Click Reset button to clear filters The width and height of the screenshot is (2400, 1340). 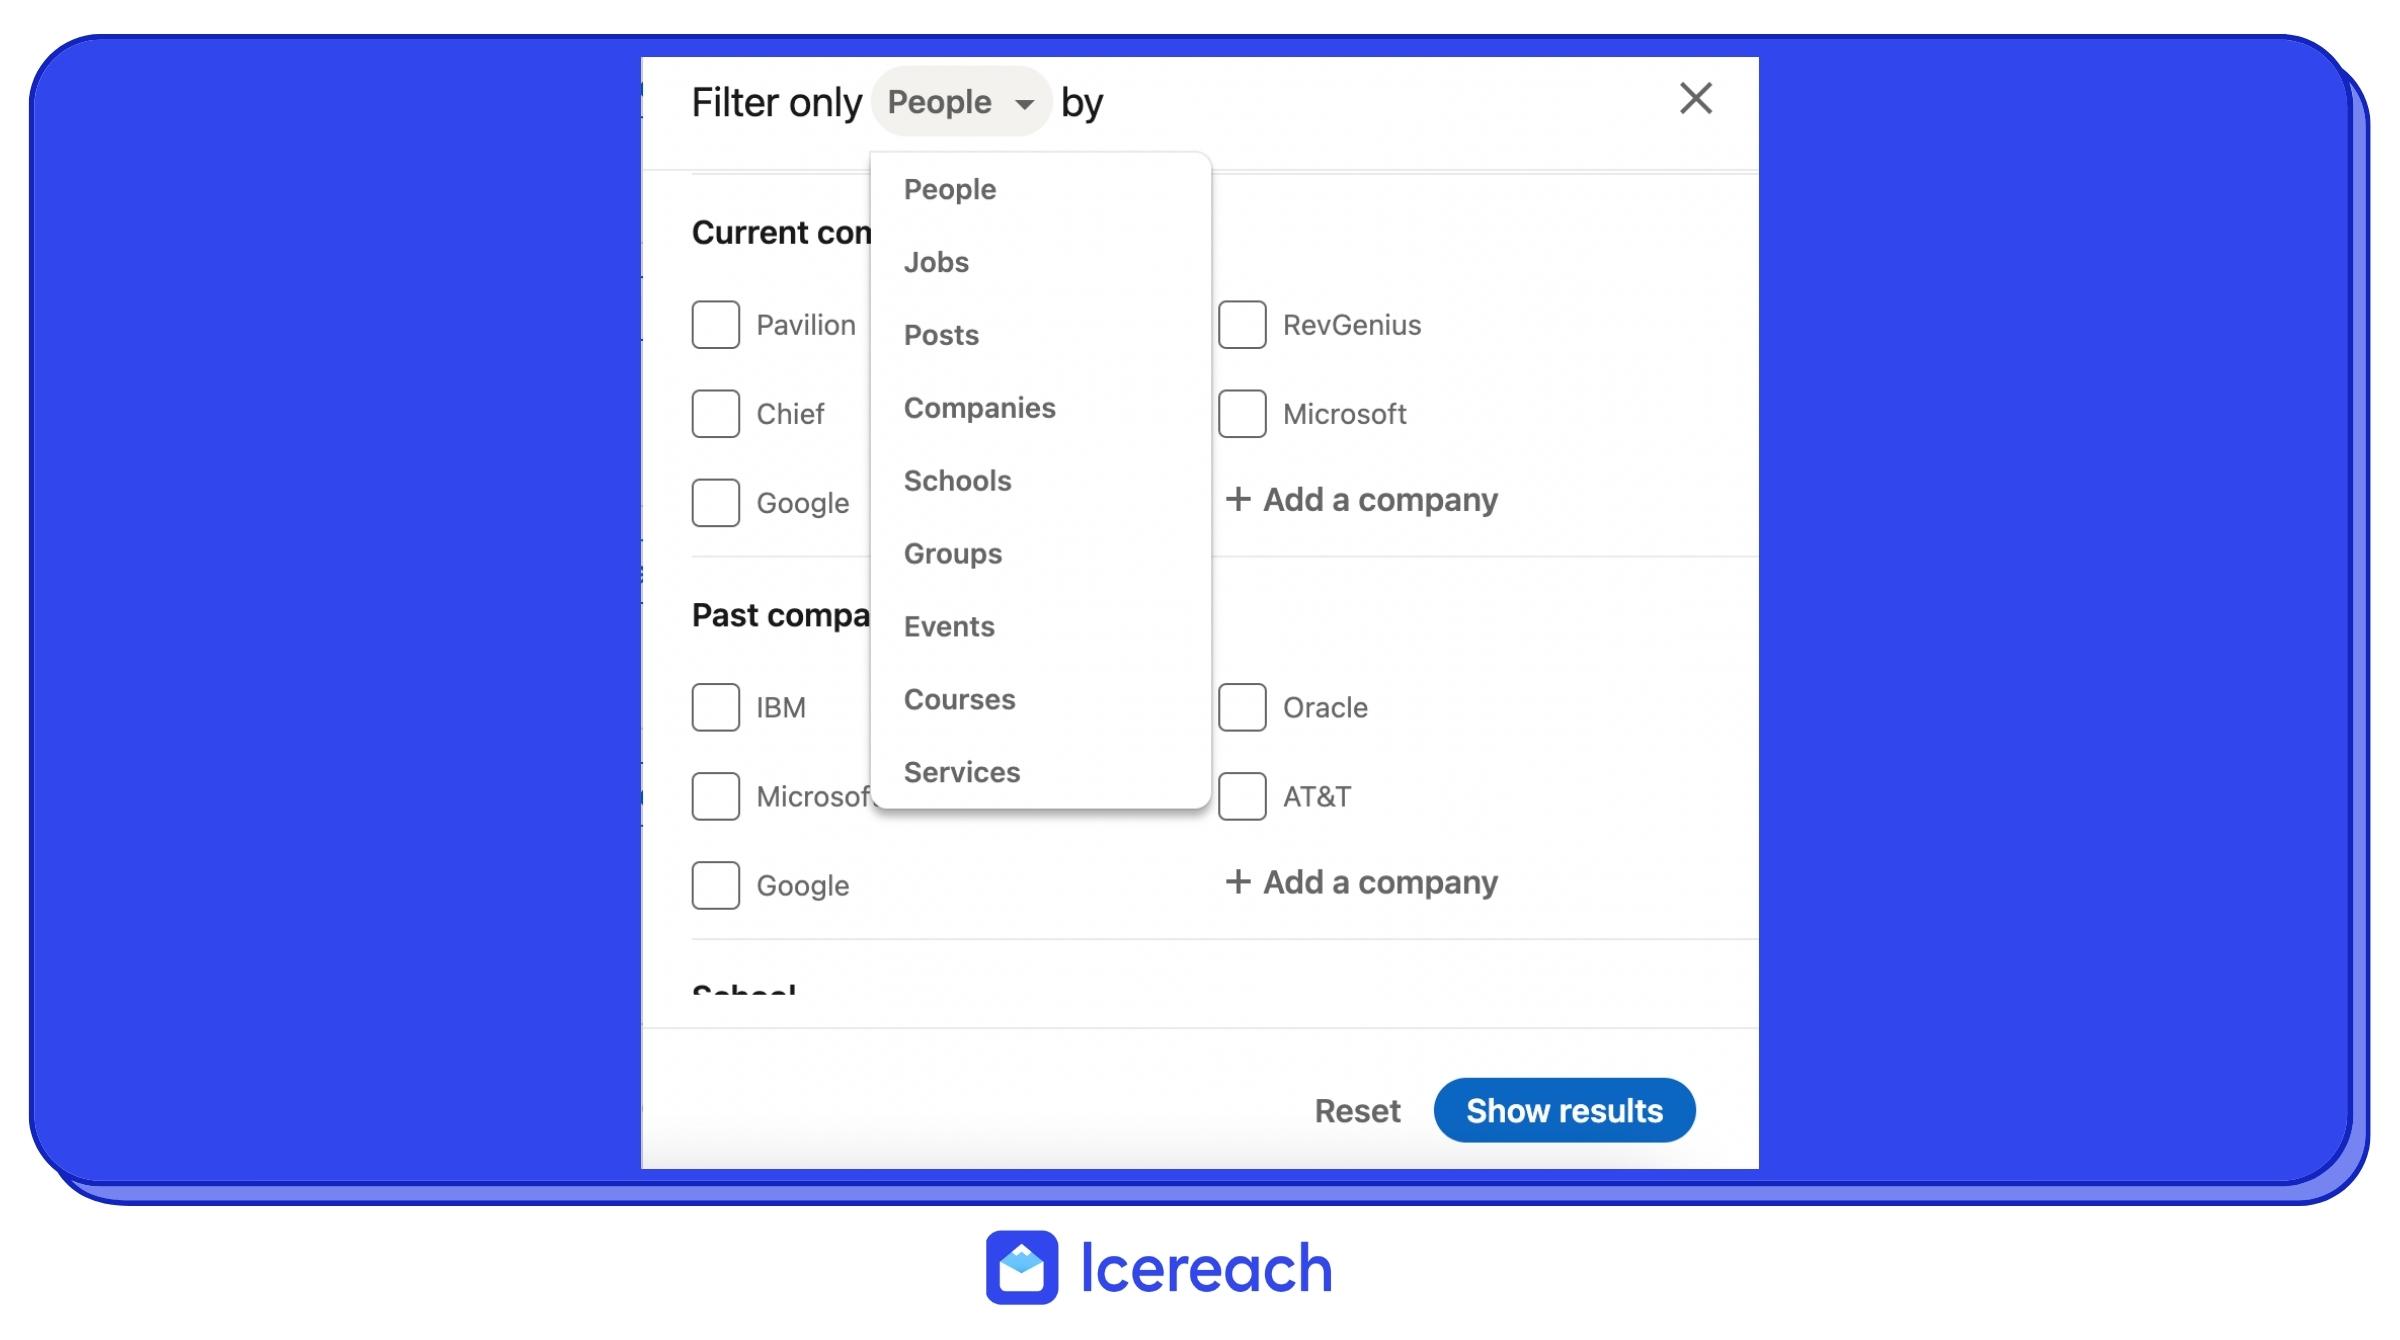click(x=1357, y=1109)
